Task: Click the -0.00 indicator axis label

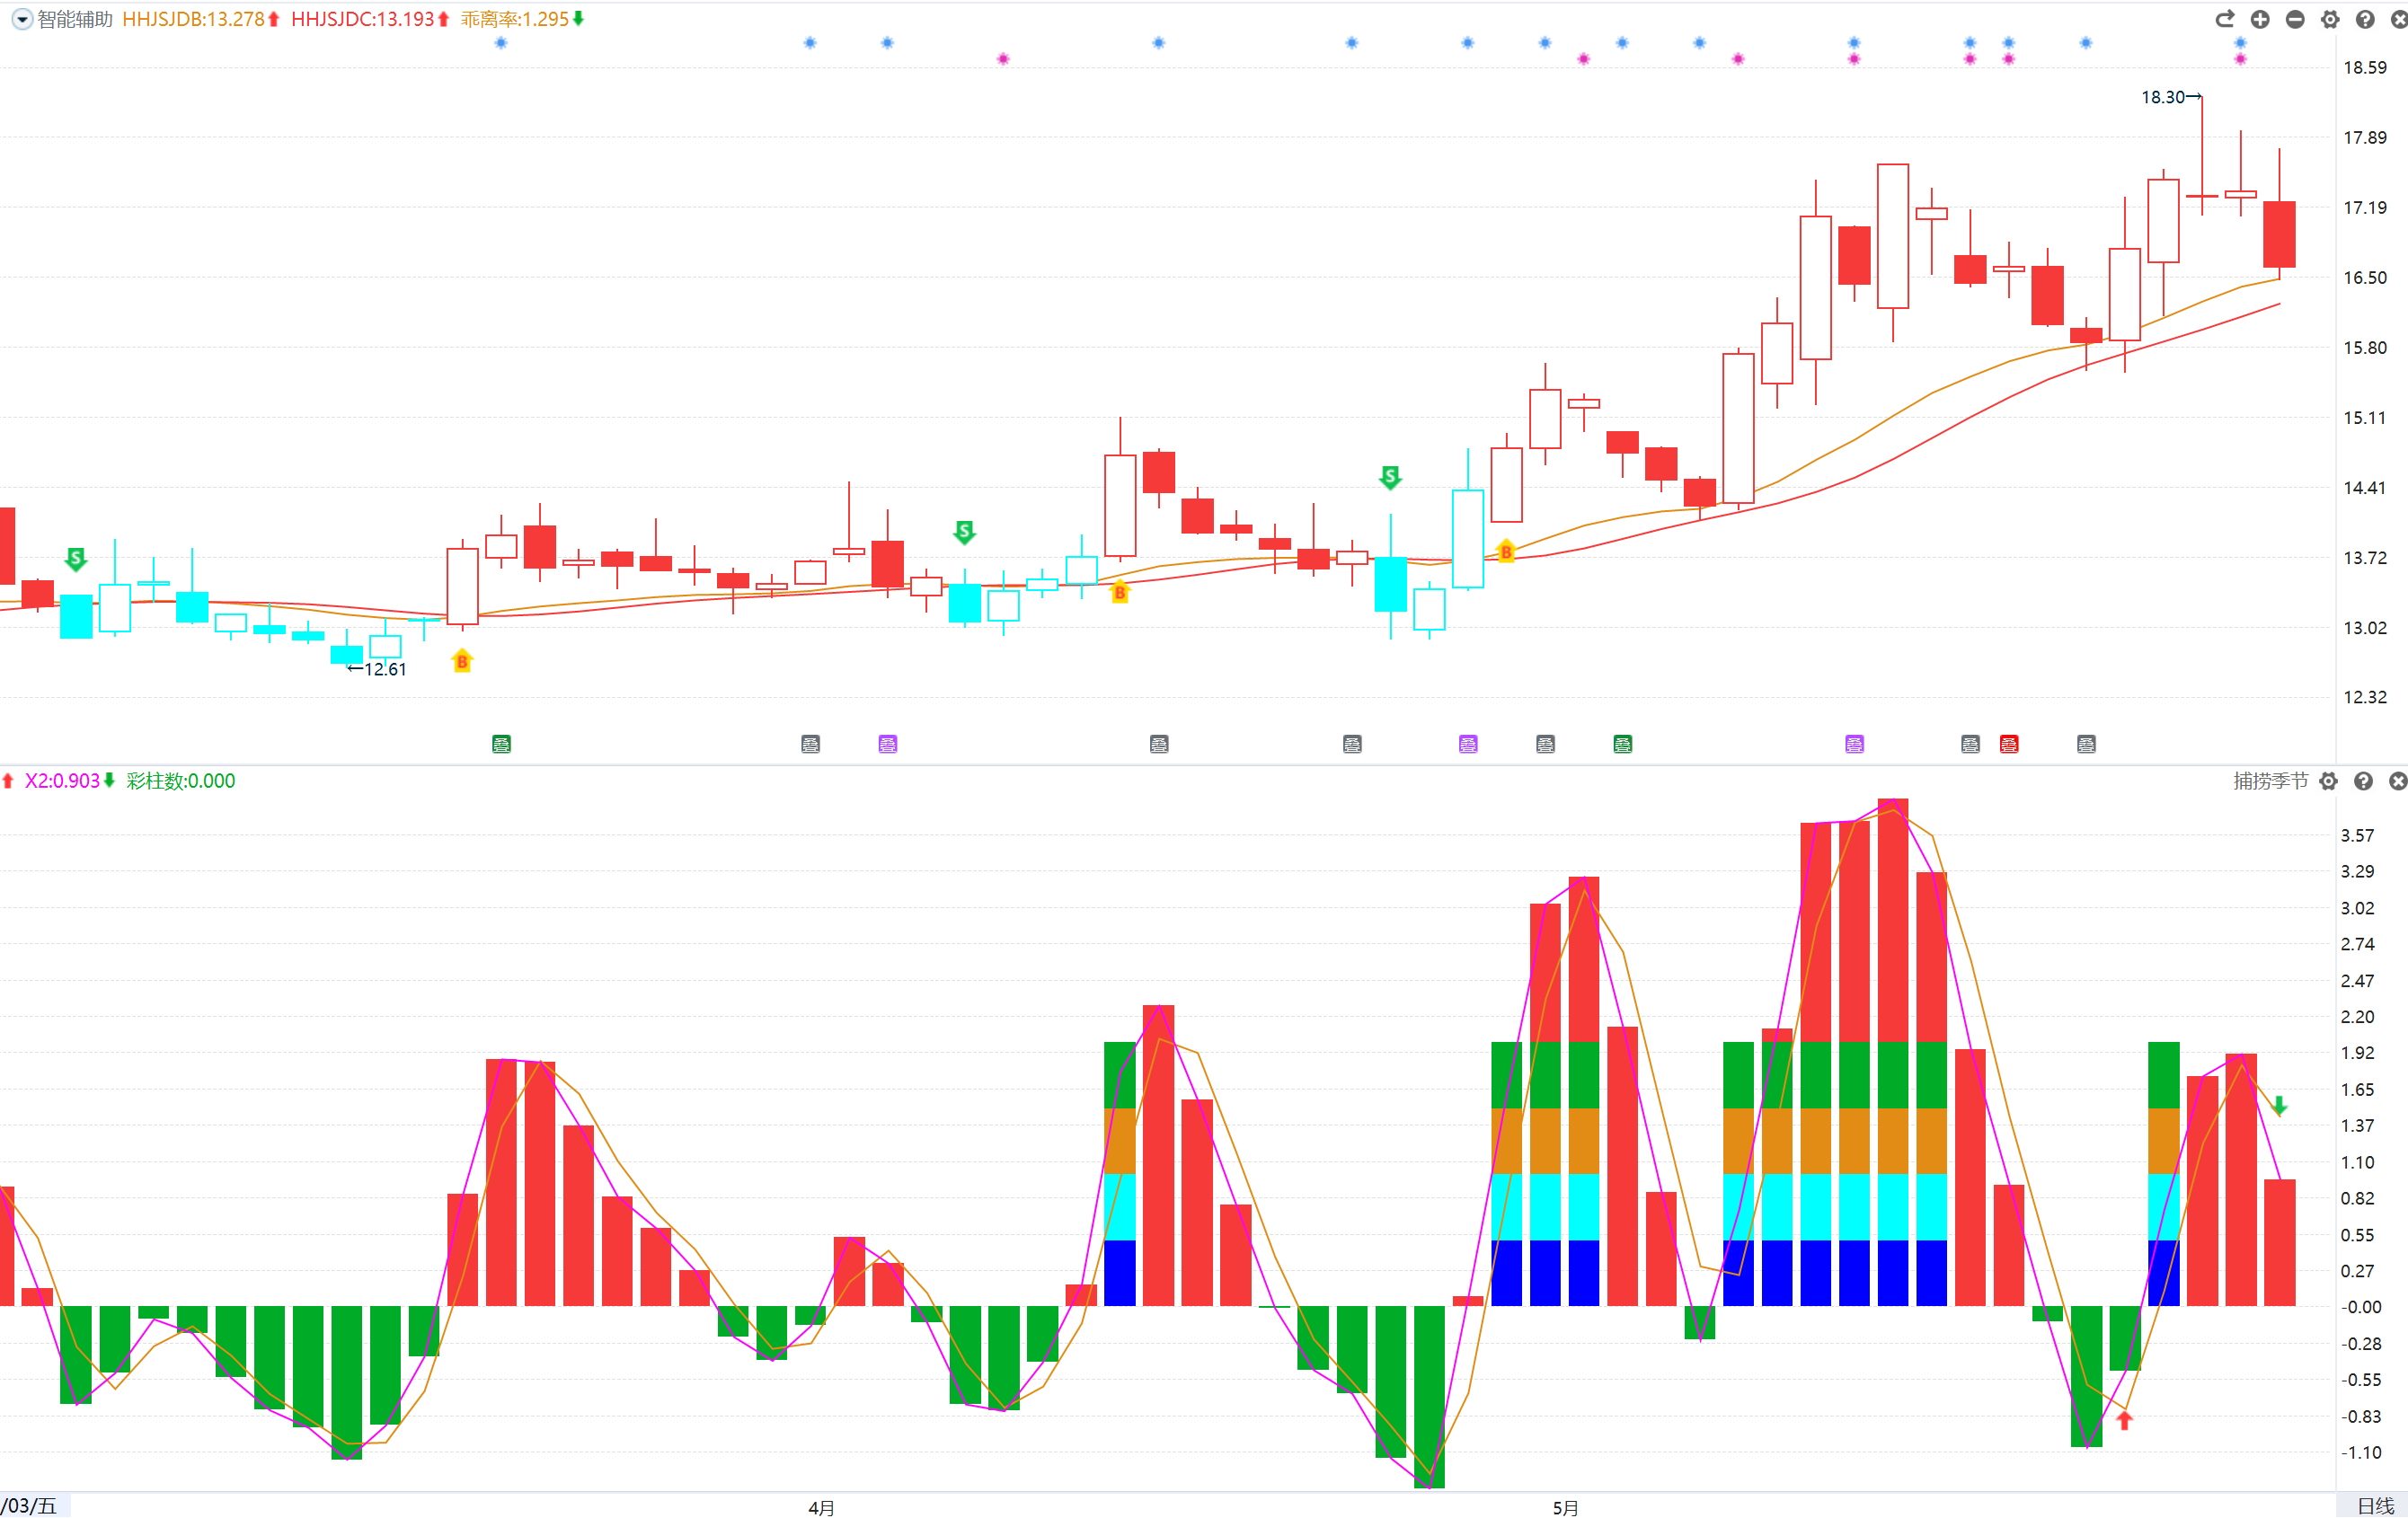Action: pyautogui.click(x=2361, y=1308)
